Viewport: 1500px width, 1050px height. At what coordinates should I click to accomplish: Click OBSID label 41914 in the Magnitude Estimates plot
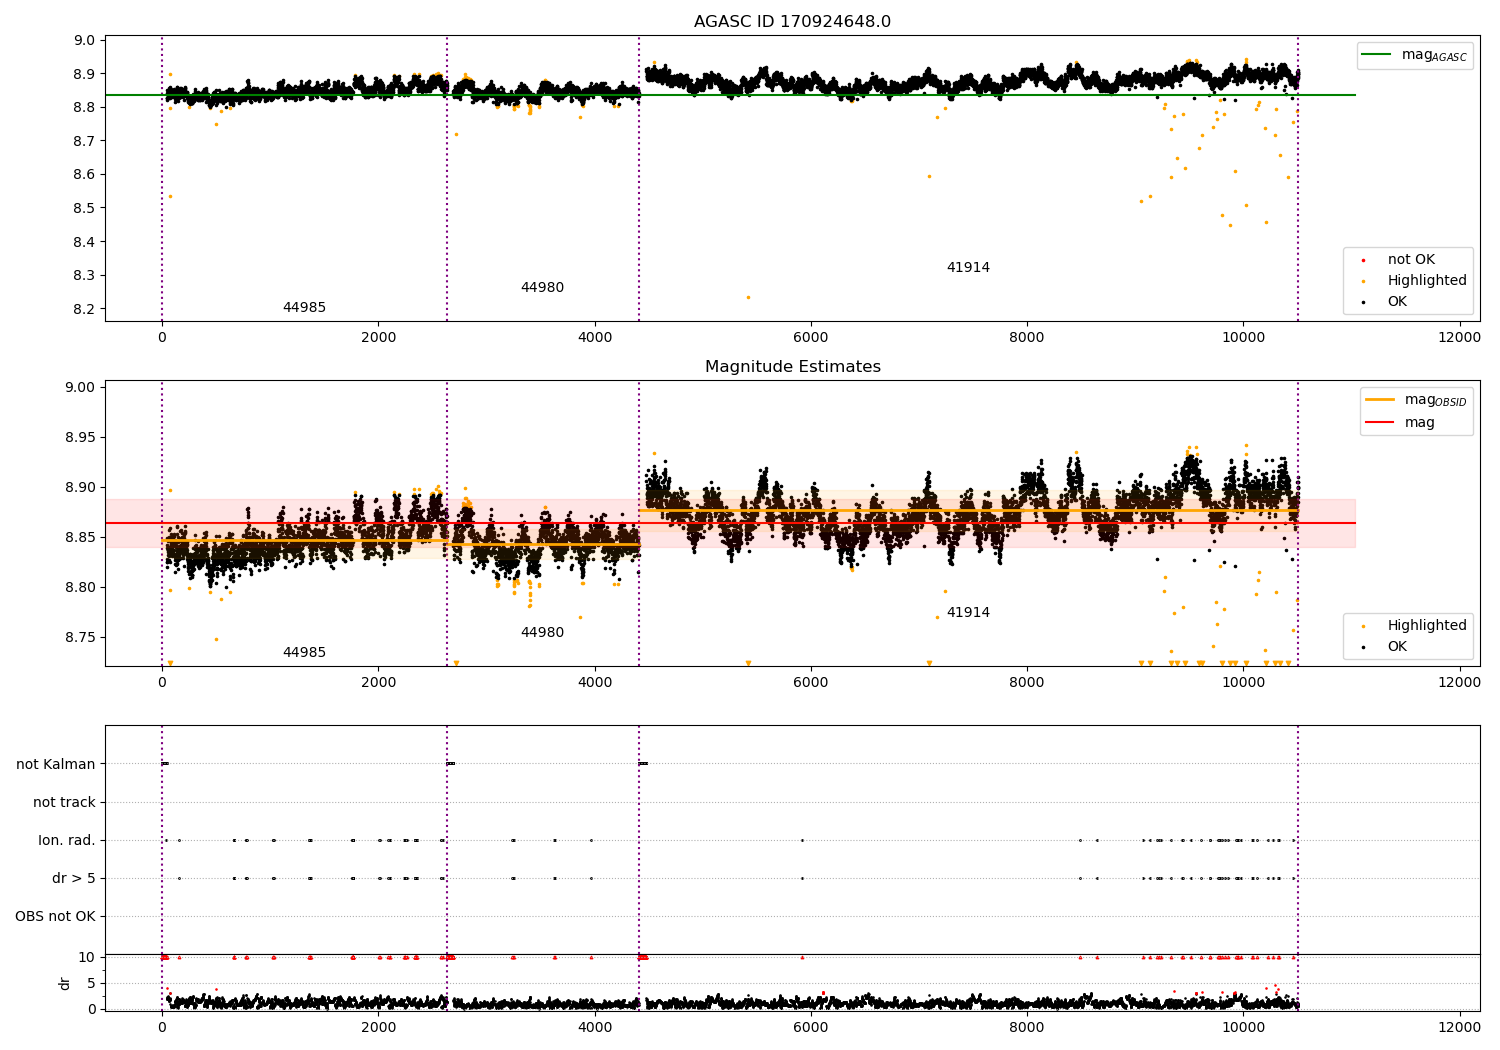point(968,613)
